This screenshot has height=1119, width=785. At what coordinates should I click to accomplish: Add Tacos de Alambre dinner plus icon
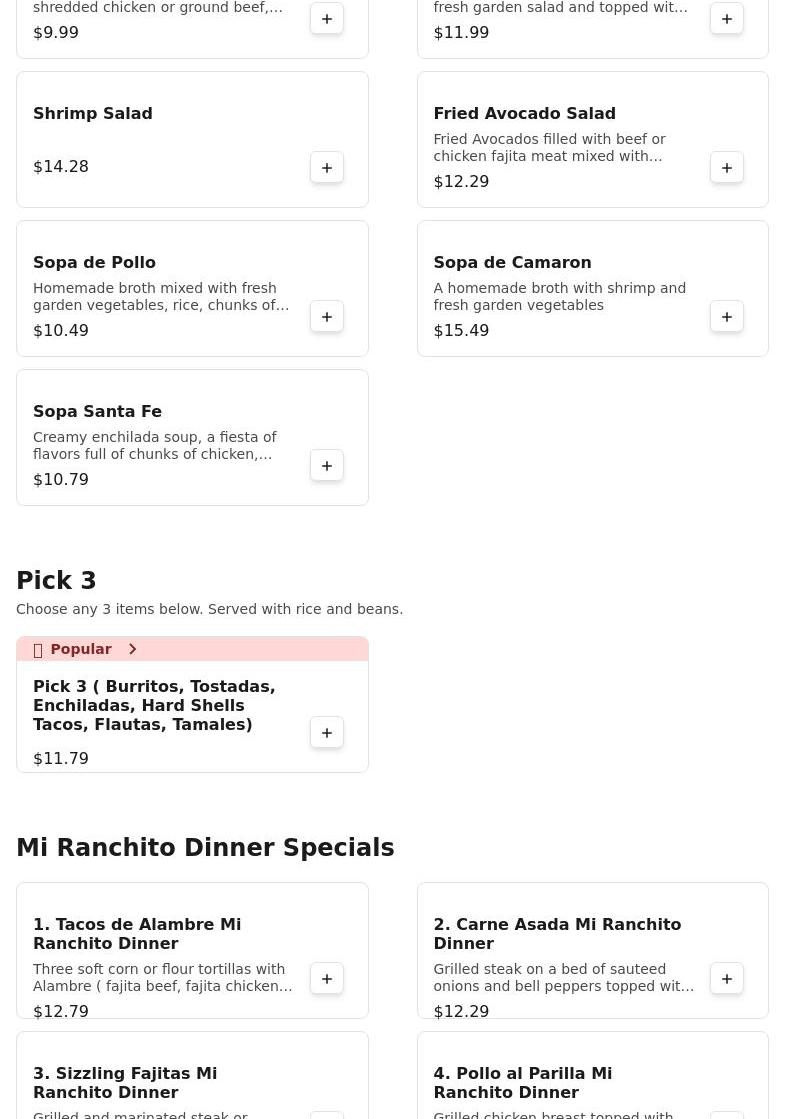[x=327, y=979]
